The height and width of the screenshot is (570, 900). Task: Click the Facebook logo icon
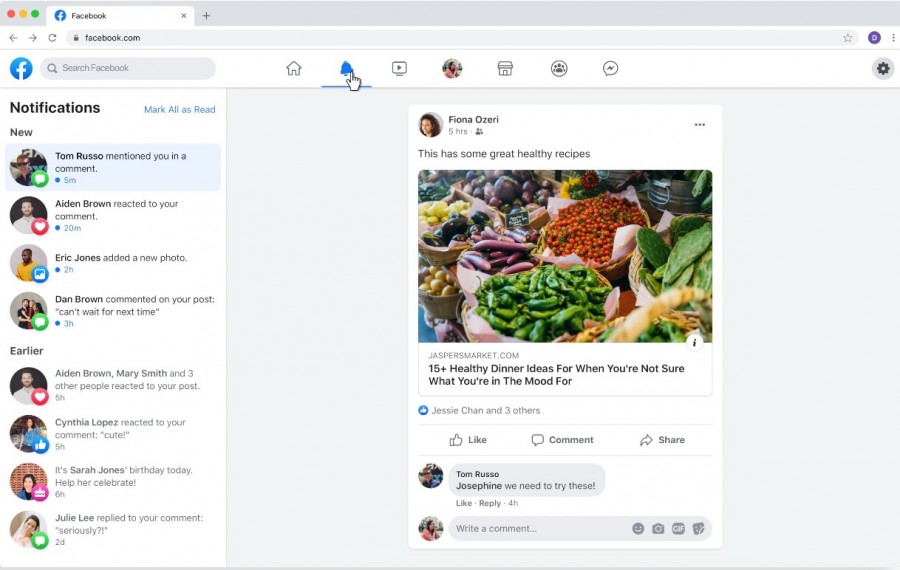coord(21,68)
